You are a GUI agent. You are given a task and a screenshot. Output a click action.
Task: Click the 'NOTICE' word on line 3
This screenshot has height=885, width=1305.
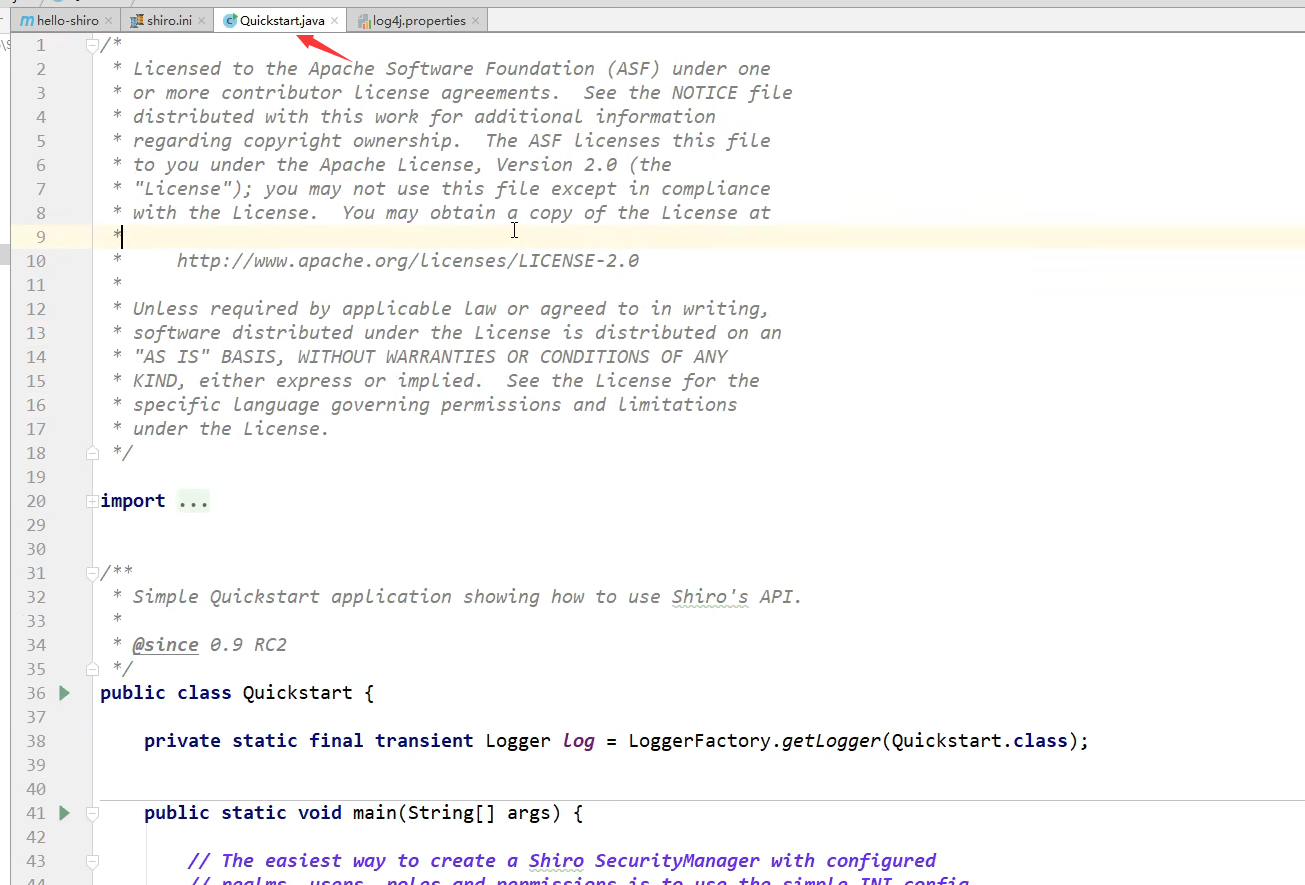[705, 93]
